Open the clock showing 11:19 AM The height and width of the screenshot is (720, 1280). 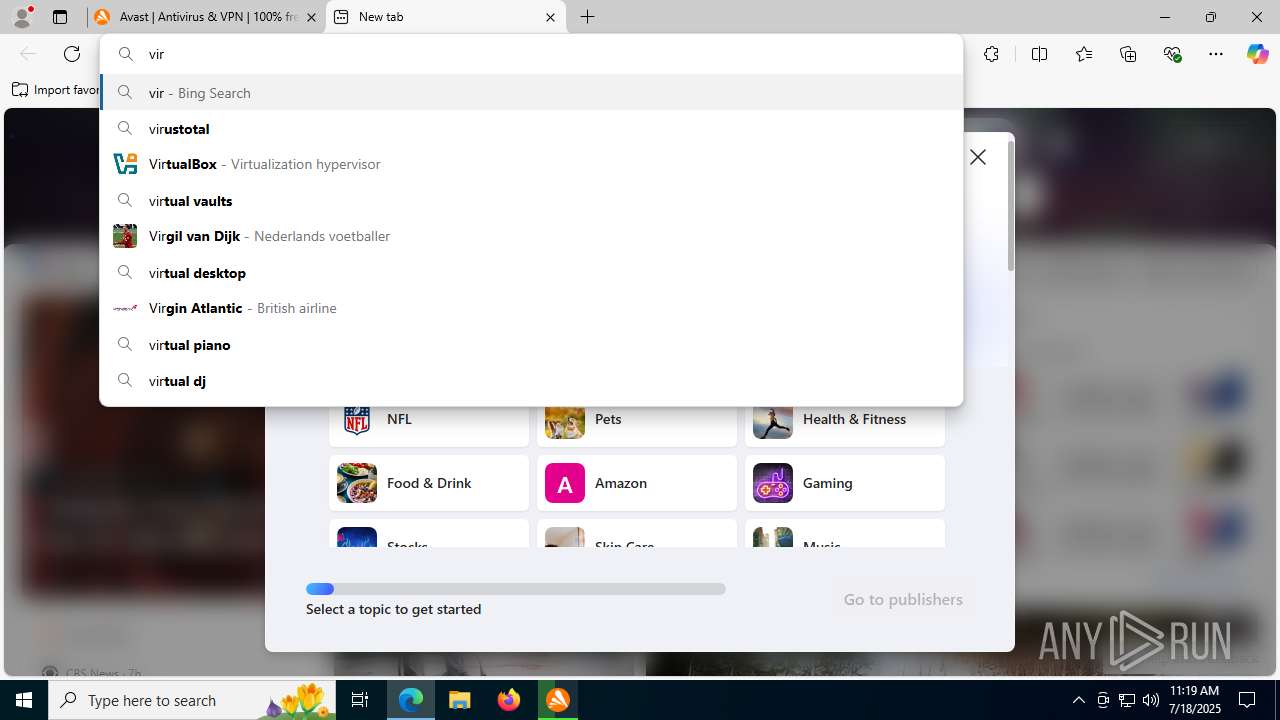(1195, 700)
